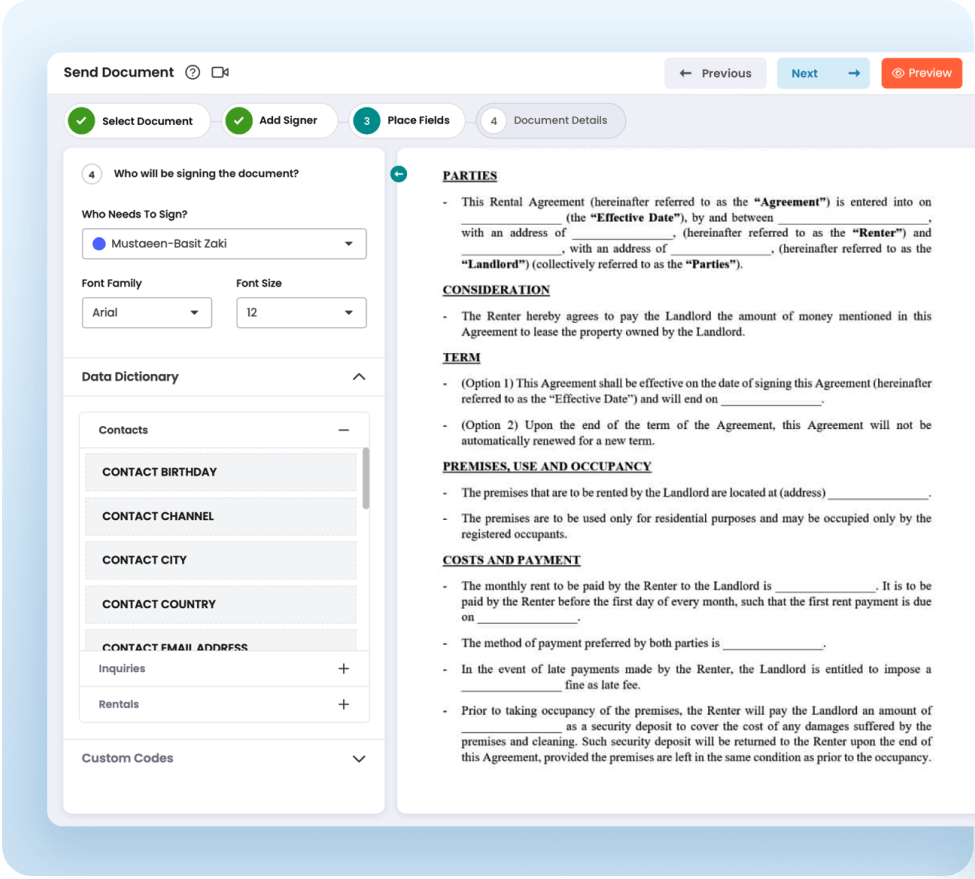Viewport: 975px width, 879px height.
Task: Click the green check on Select Document
Action: [x=81, y=121]
